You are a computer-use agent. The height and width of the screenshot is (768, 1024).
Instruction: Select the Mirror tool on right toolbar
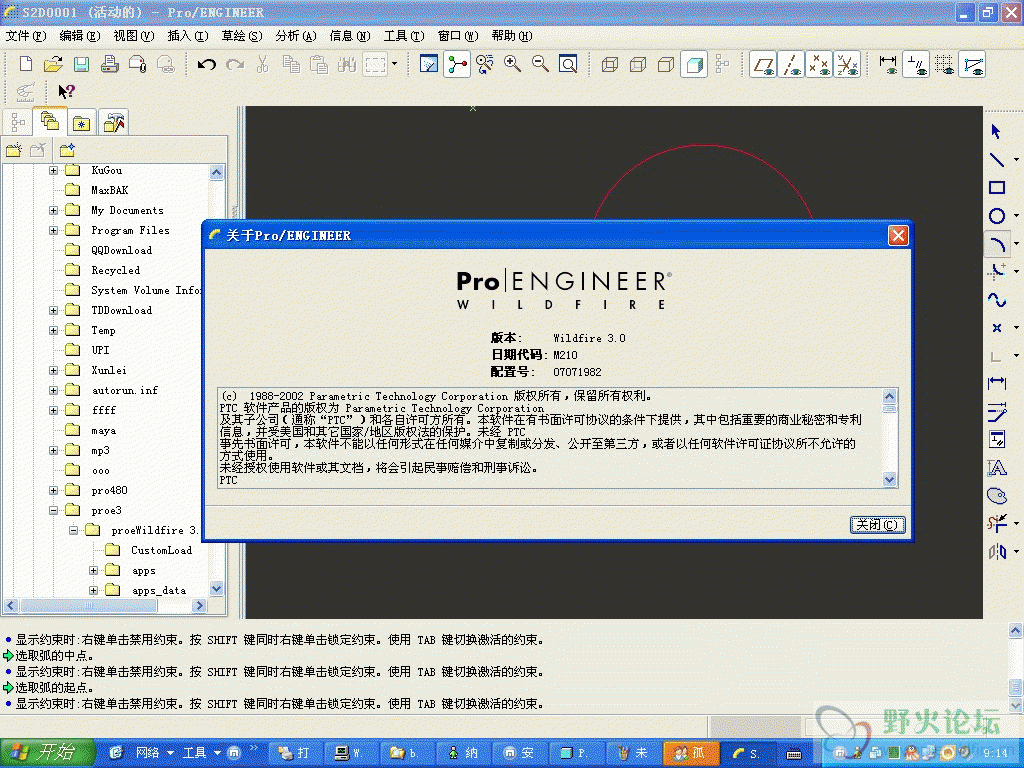click(997, 552)
